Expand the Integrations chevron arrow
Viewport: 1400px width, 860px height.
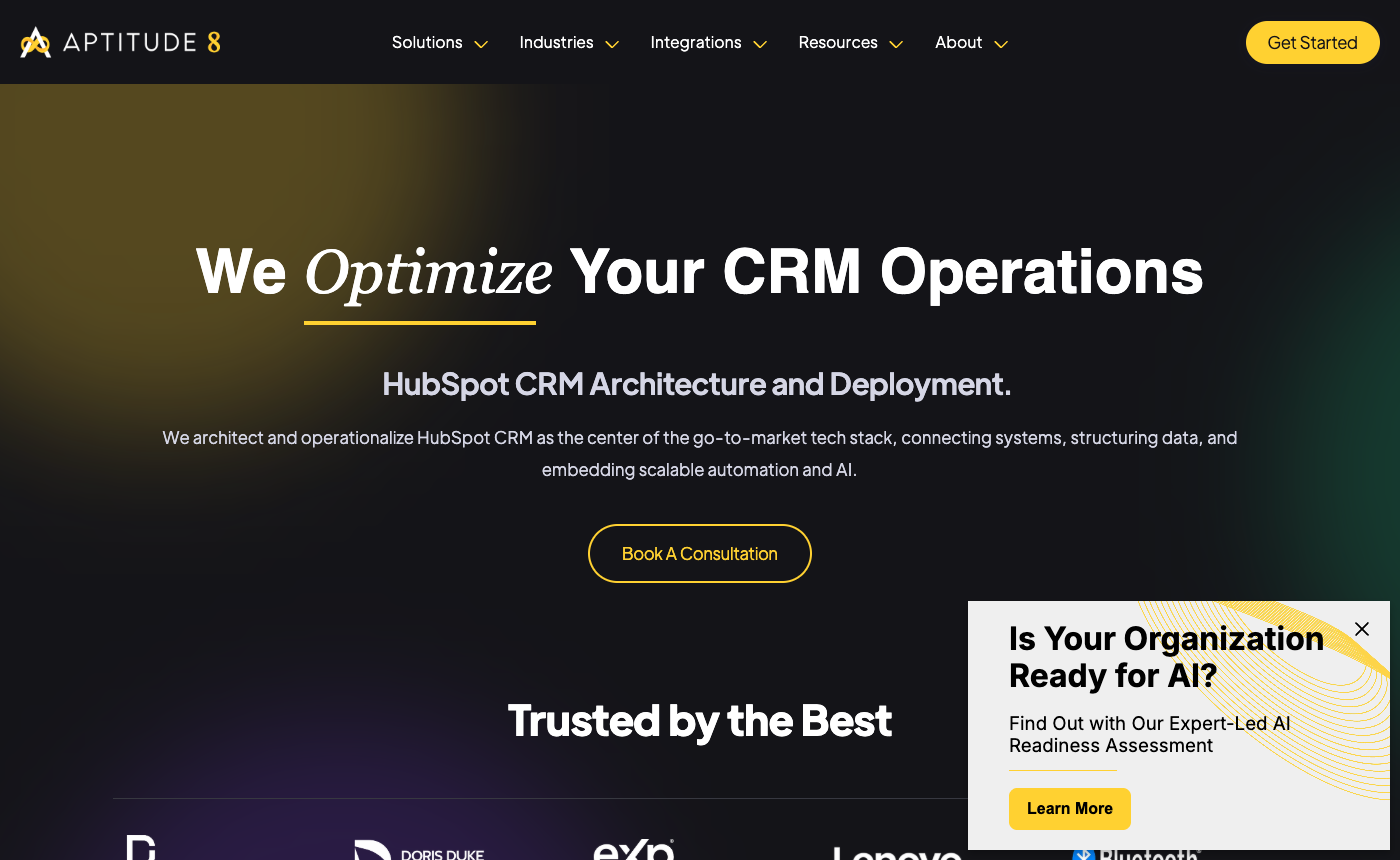click(x=760, y=44)
